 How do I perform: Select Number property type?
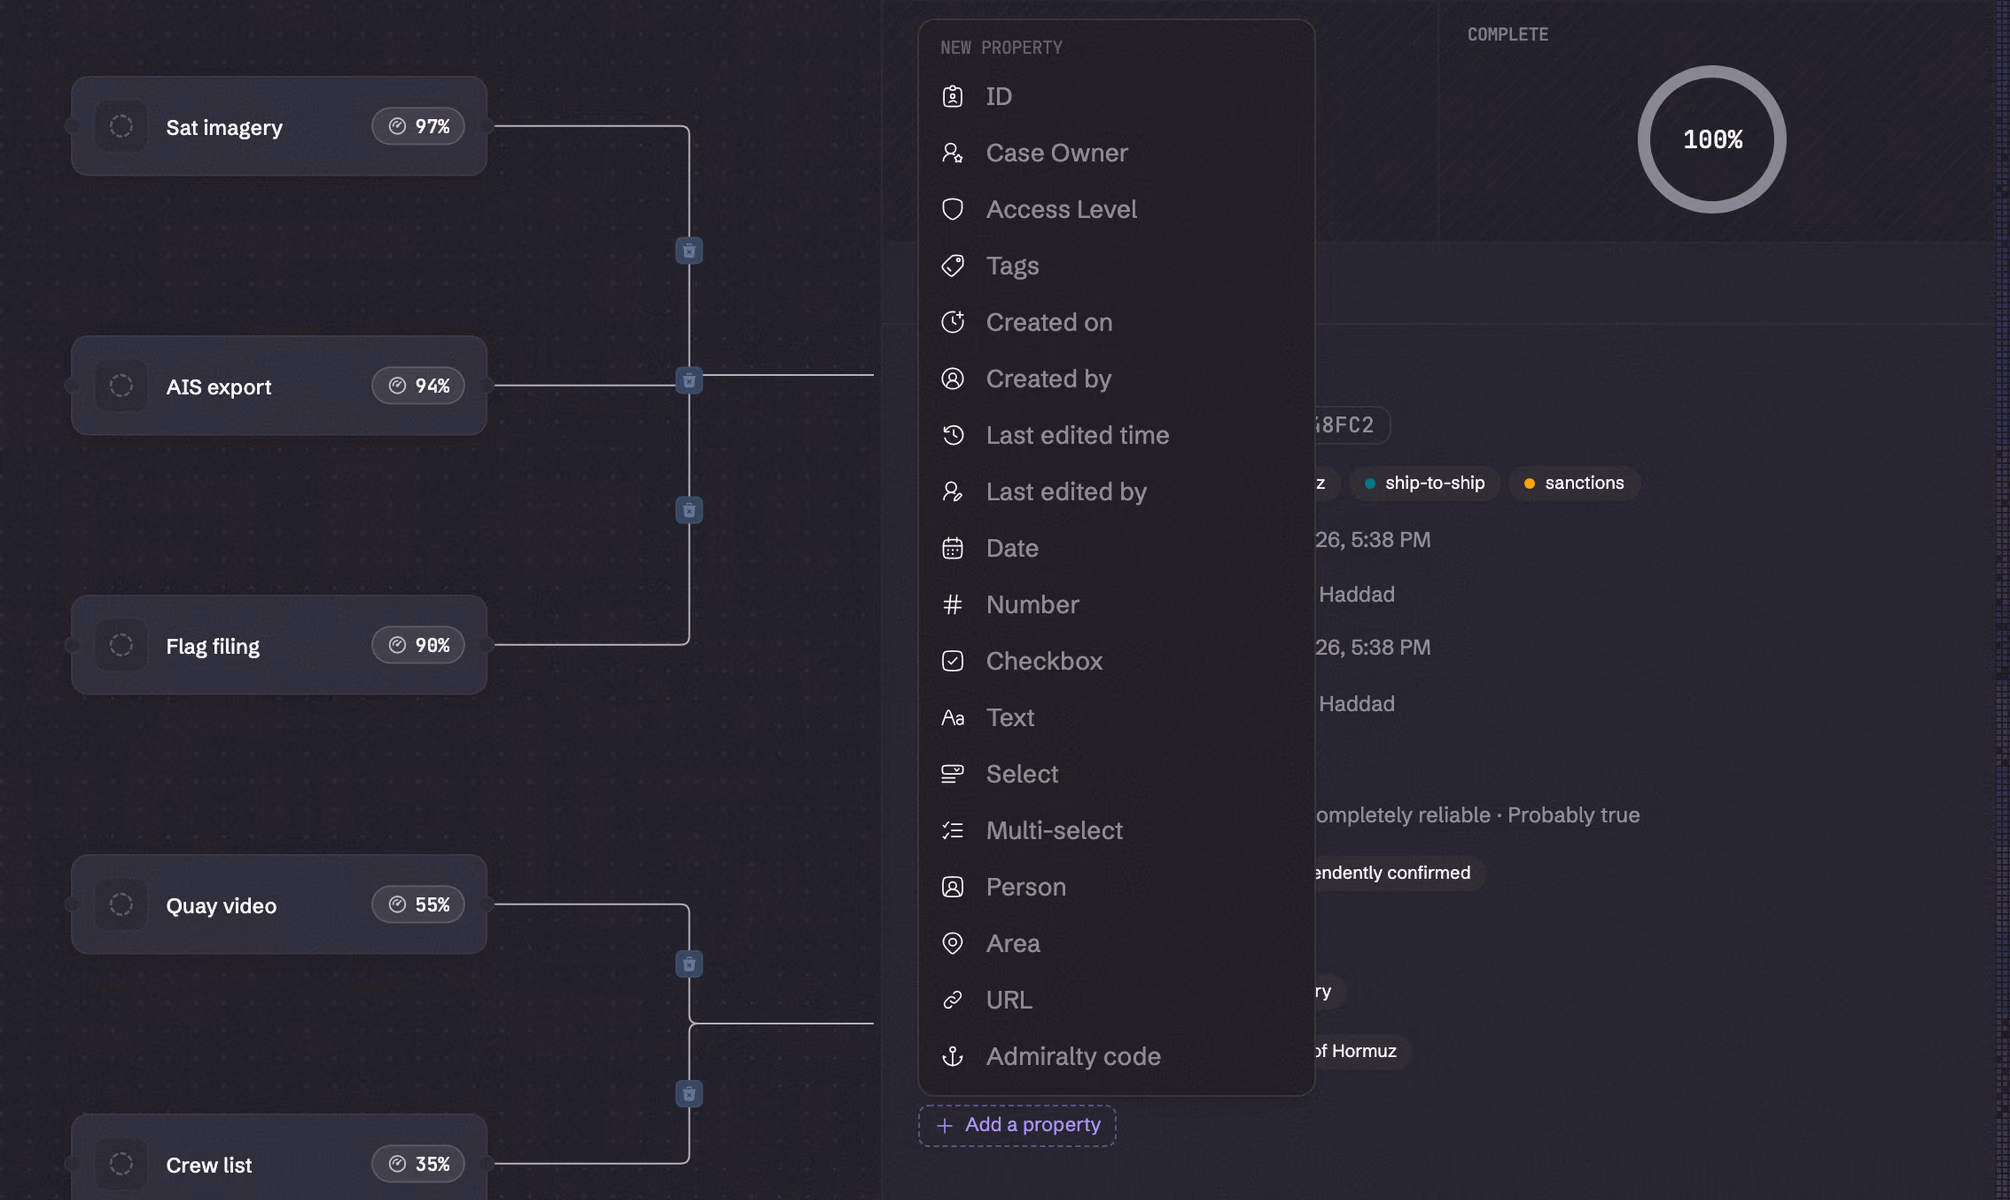point(1116,605)
